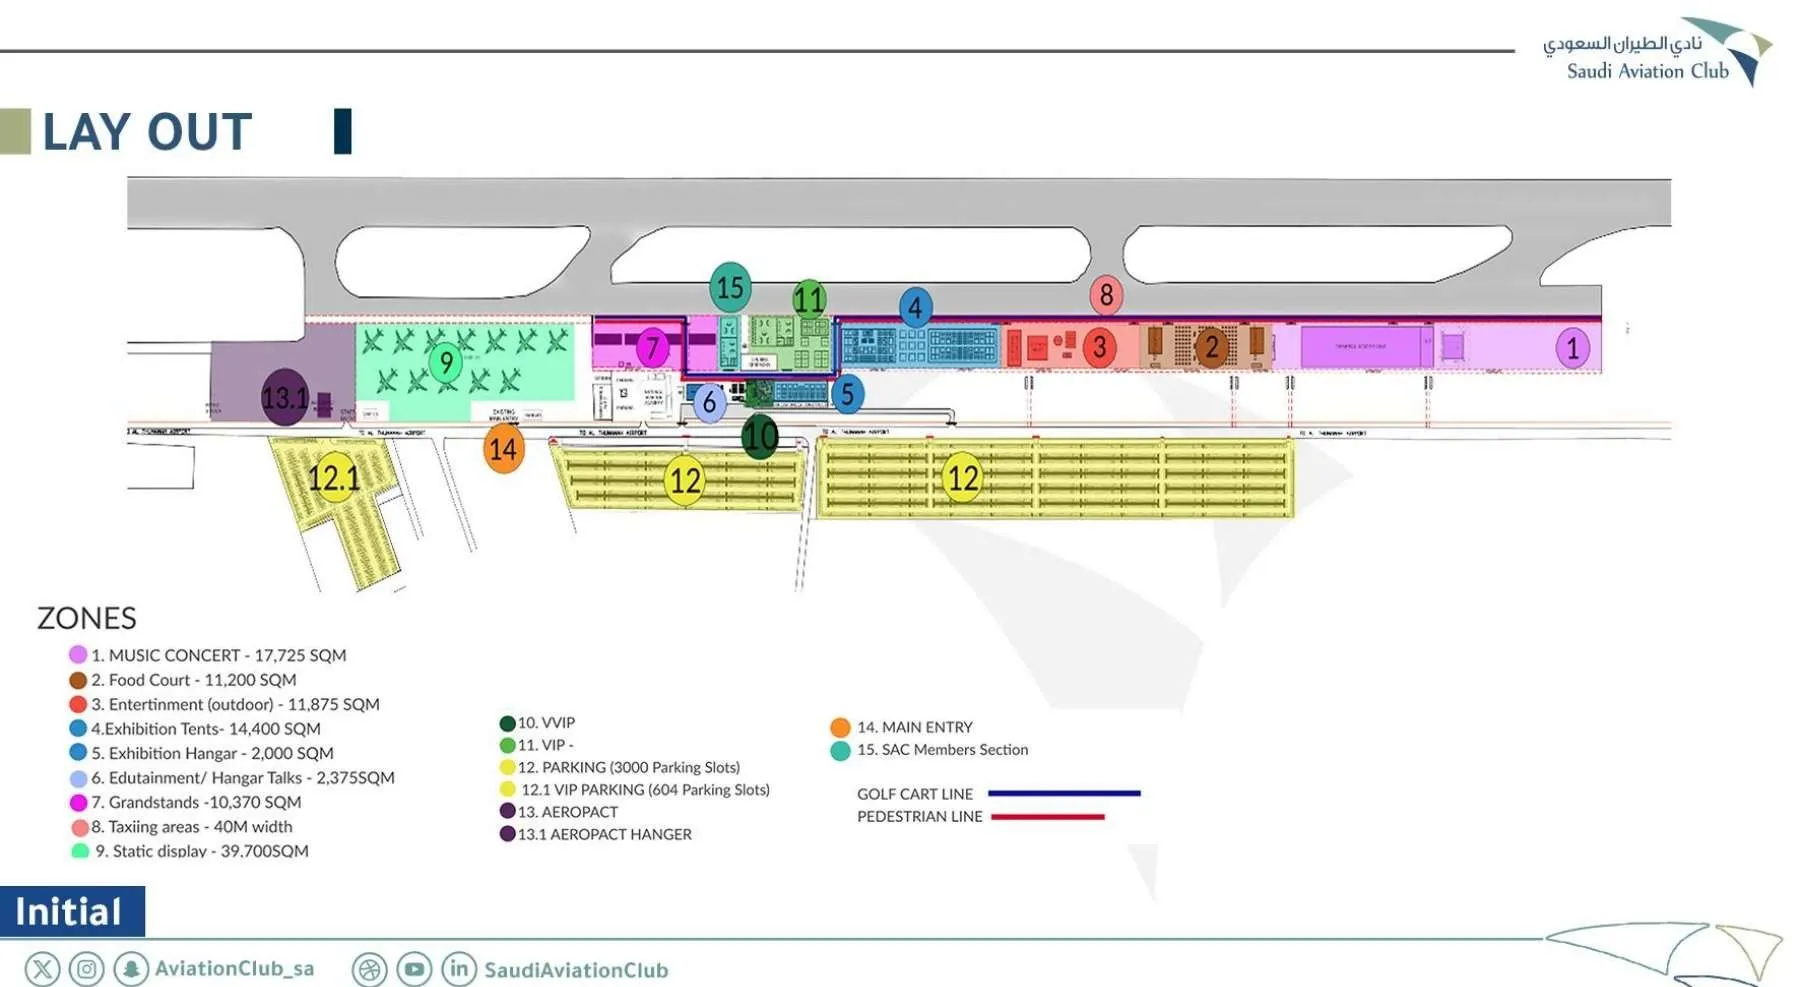Select the 12.1 VIP parking marker
This screenshot has height=987, width=1800.
[x=333, y=477]
